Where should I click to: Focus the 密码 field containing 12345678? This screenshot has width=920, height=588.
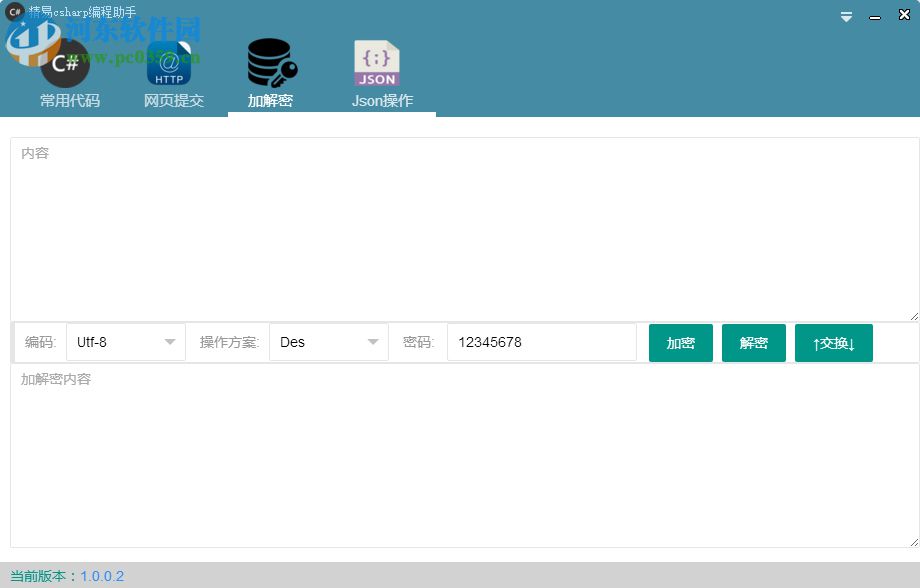point(542,342)
